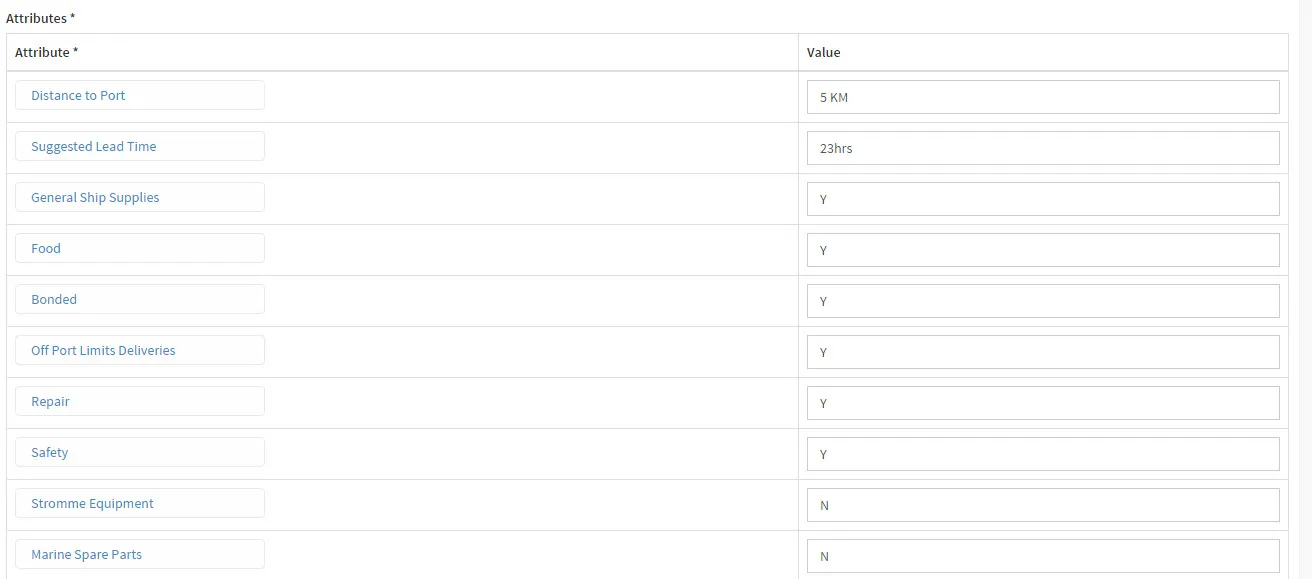Viewport: 1312px width, 579px height.
Task: Select the Safety attribute field
Action: tap(140, 453)
